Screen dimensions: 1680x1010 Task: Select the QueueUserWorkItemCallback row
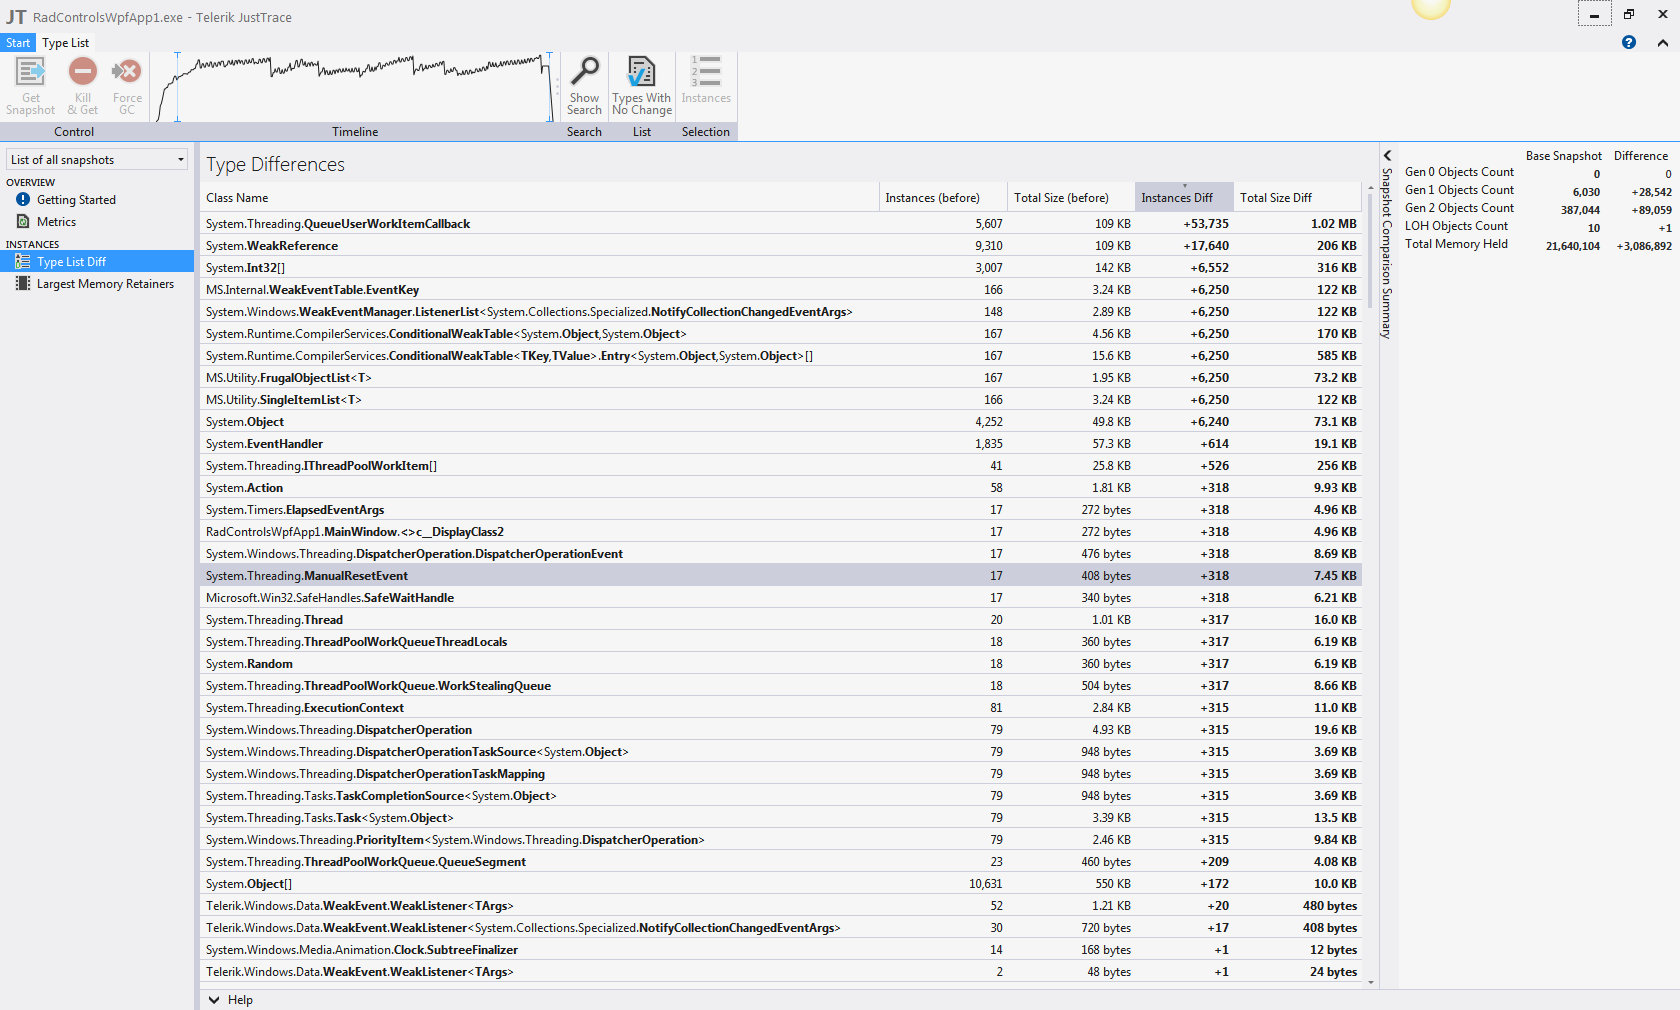[781, 224]
